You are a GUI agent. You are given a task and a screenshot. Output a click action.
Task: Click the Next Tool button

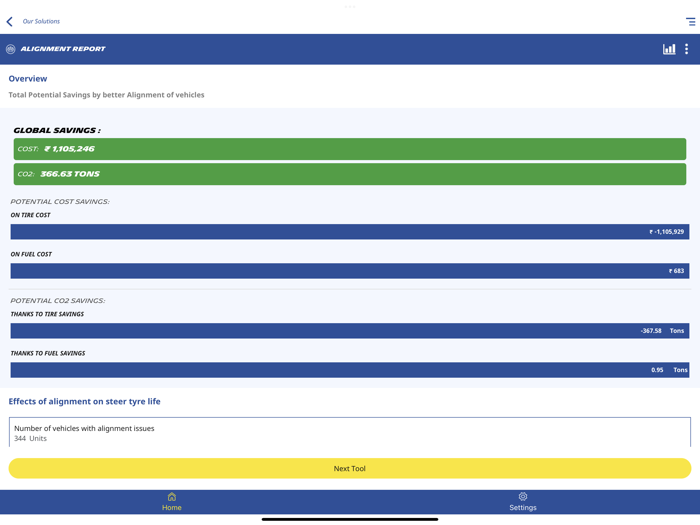pos(350,468)
